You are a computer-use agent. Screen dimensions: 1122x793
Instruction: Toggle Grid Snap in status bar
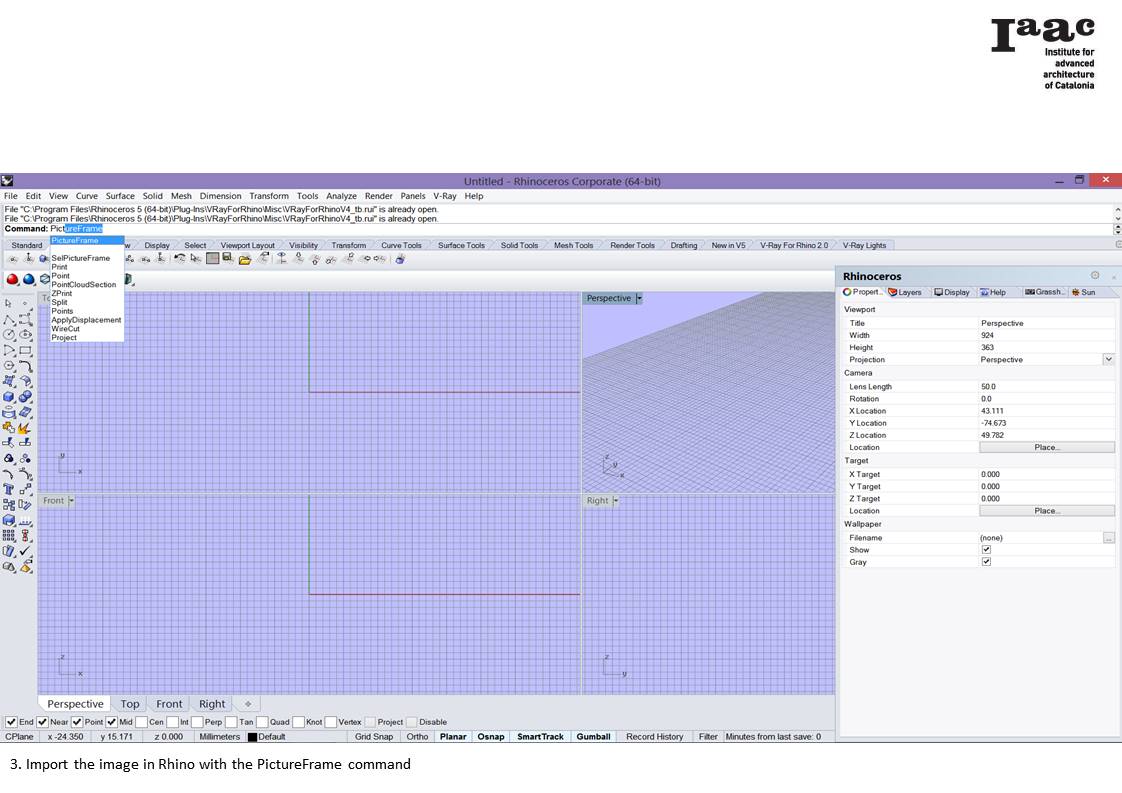(x=373, y=737)
